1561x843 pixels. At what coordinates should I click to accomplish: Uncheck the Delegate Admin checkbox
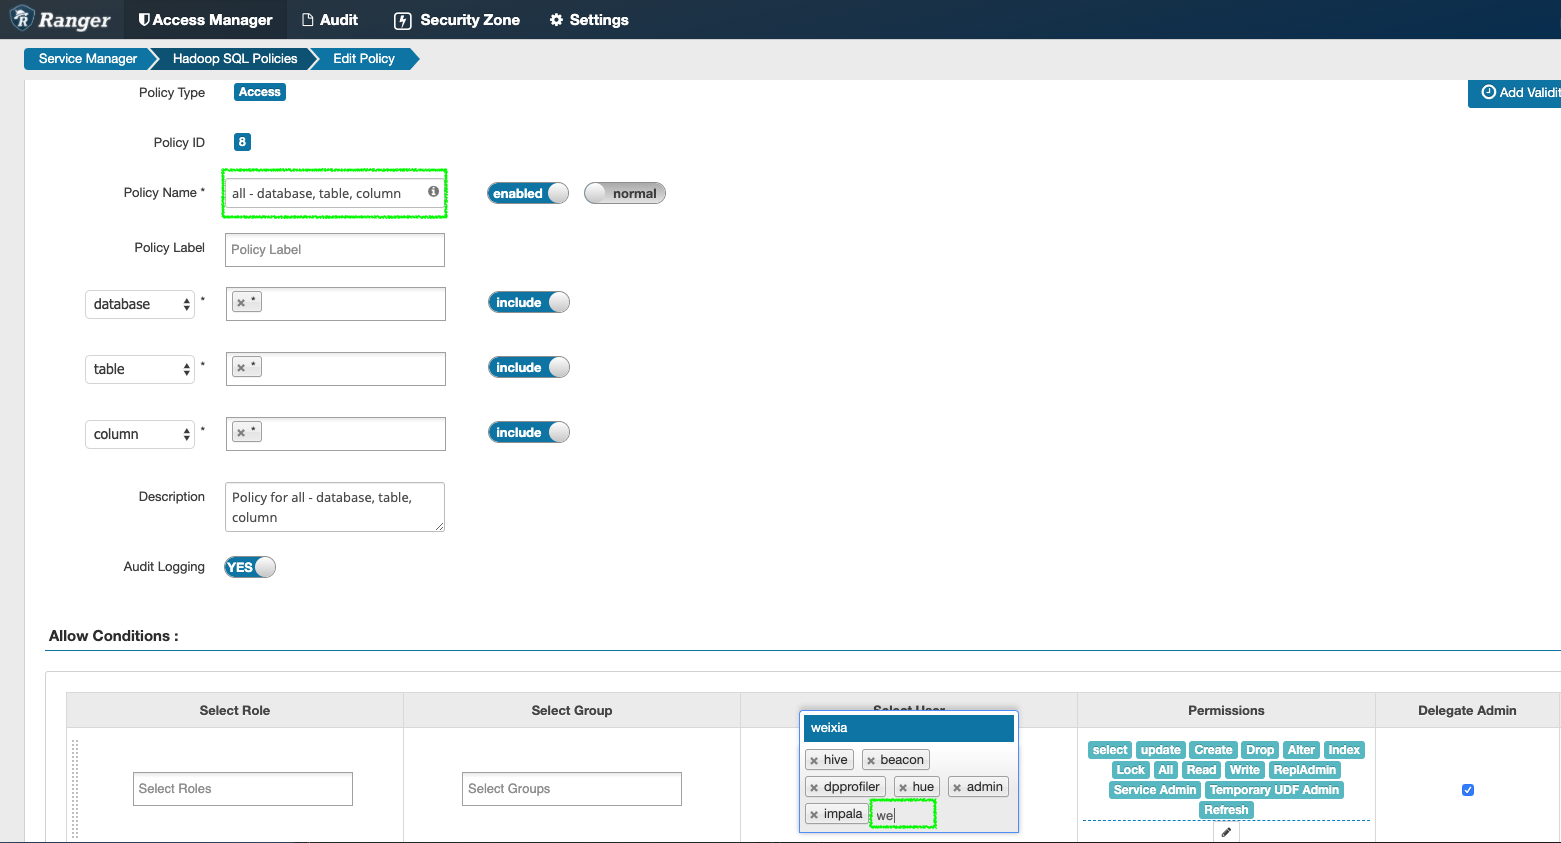coord(1468,790)
